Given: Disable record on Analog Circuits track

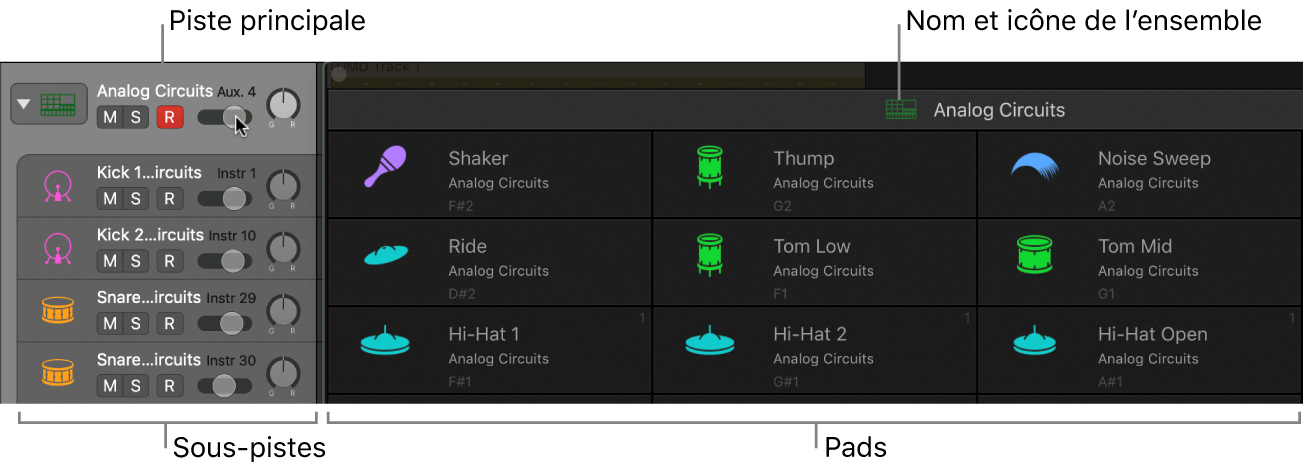Looking at the screenshot, I should pos(169,117).
